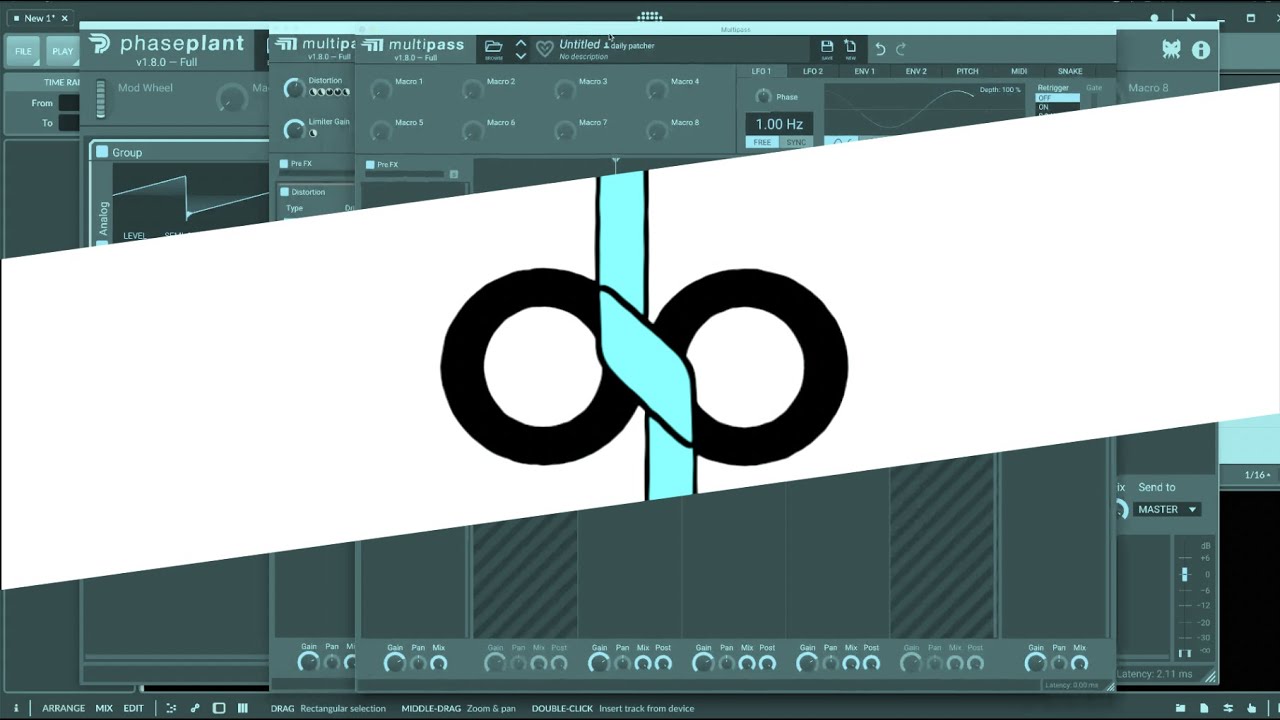1280x720 pixels.
Task: Set LFO rate mode to SYNC
Action: (796, 142)
